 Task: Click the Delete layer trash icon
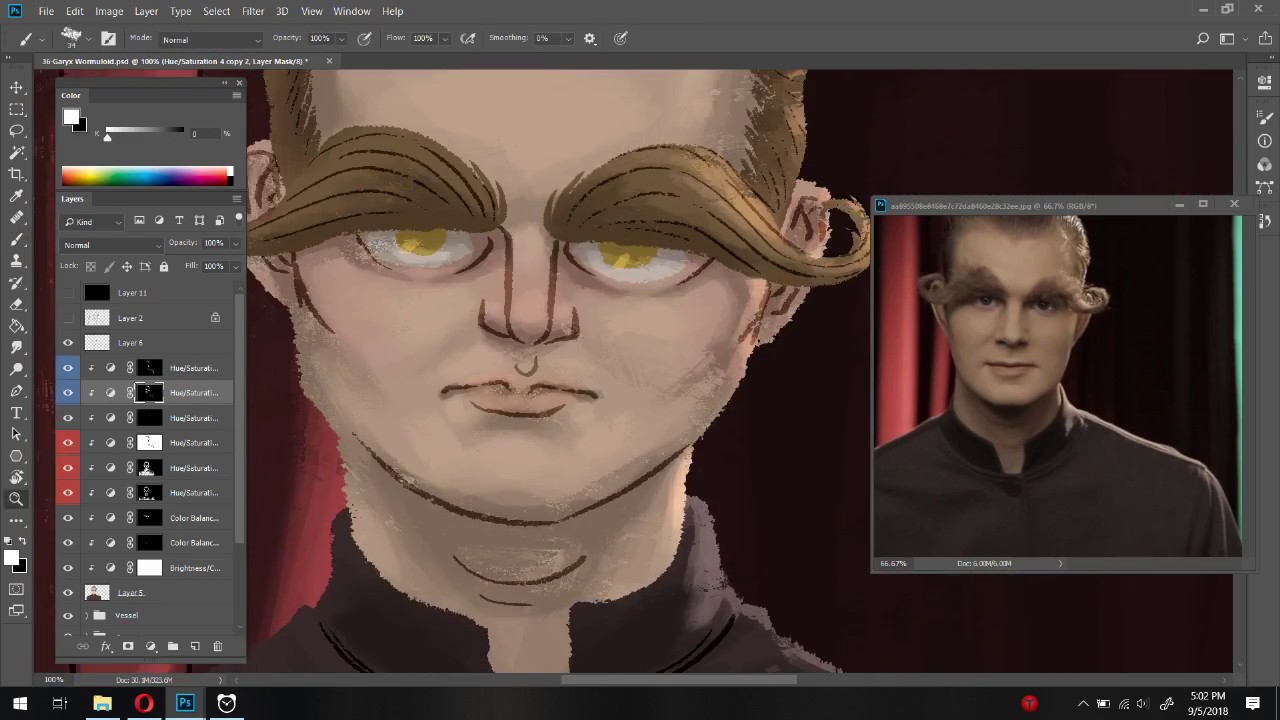tap(217, 647)
